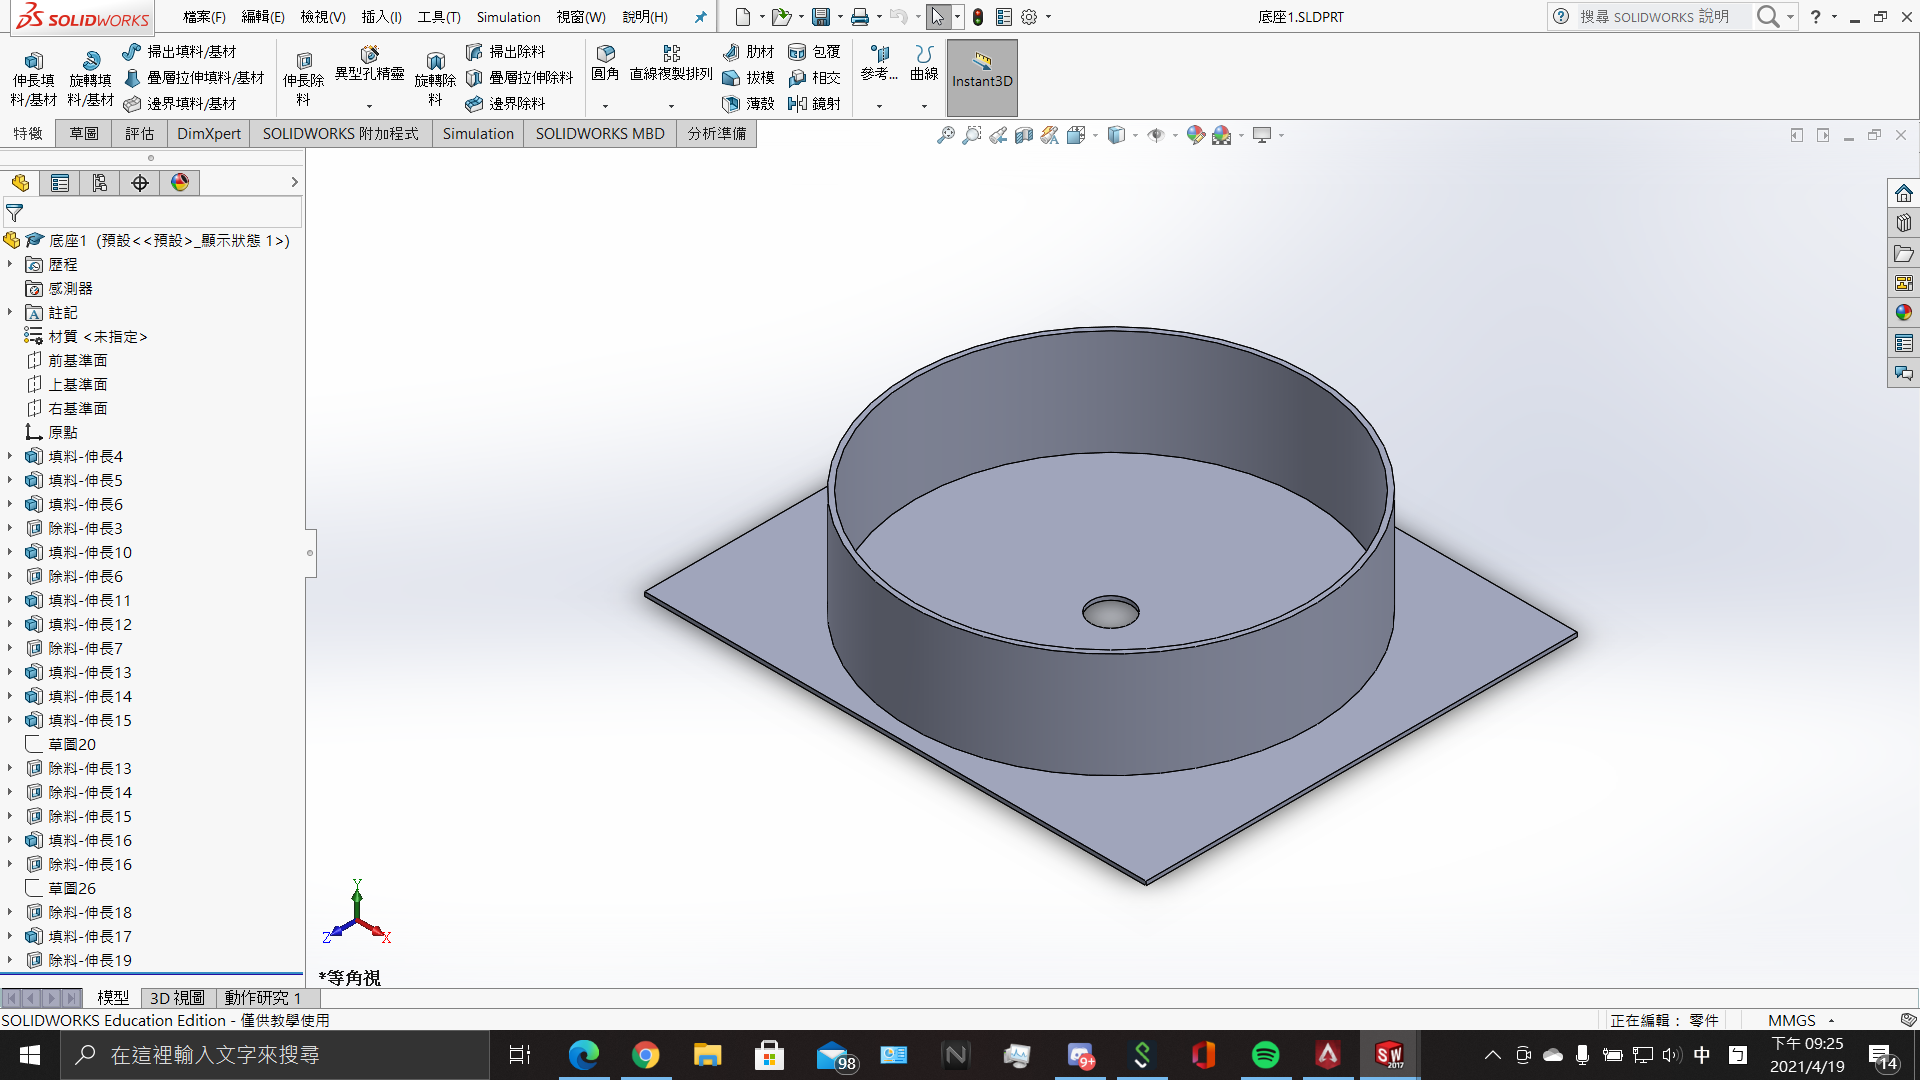Click the Extruded Boss/Base (伸長填料/基材) icon

33,62
